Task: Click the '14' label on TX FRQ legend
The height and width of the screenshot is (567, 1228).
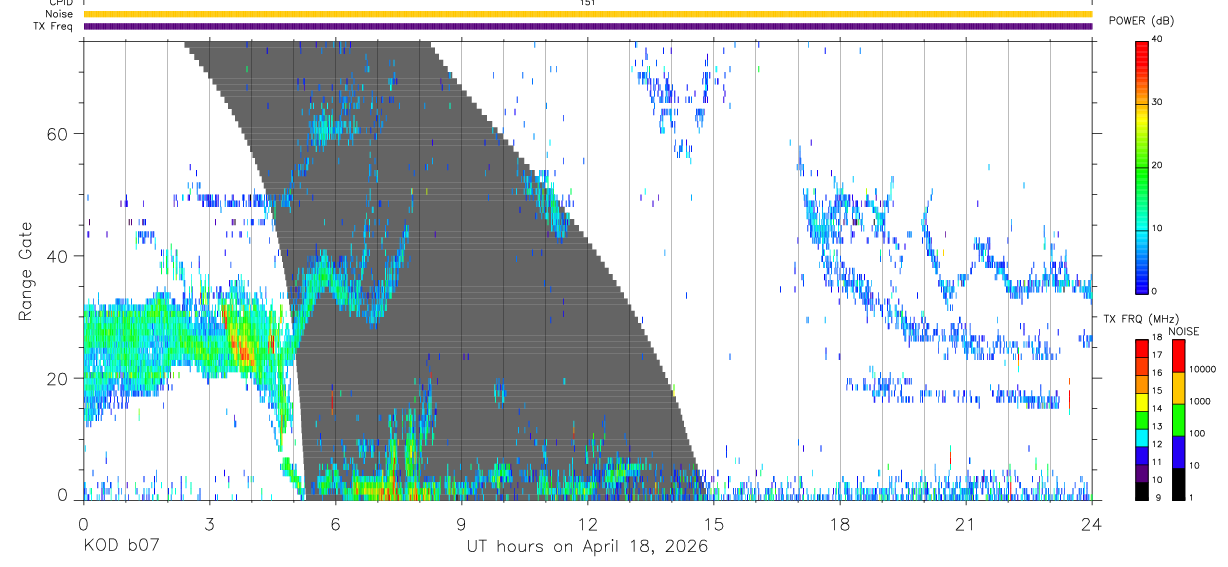Action: coord(1158,408)
